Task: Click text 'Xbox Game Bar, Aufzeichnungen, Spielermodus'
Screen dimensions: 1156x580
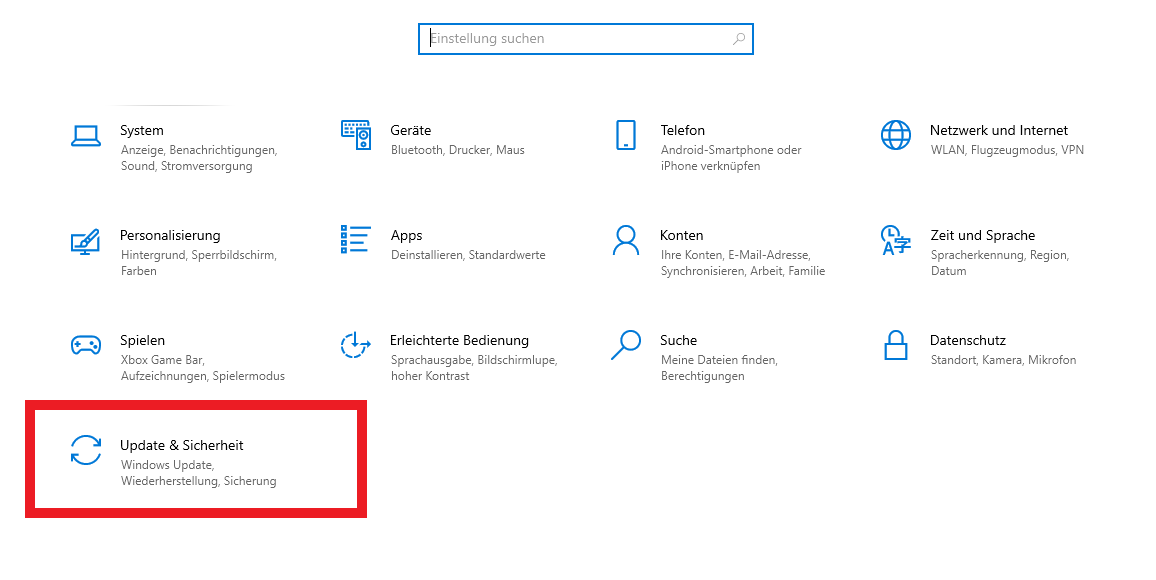Action: [x=203, y=368]
